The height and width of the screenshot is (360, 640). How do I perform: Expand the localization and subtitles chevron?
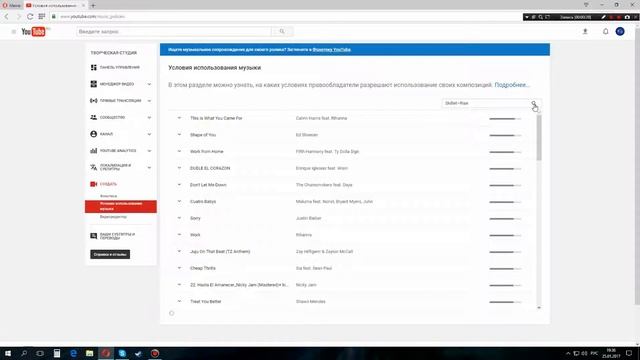tap(149, 168)
